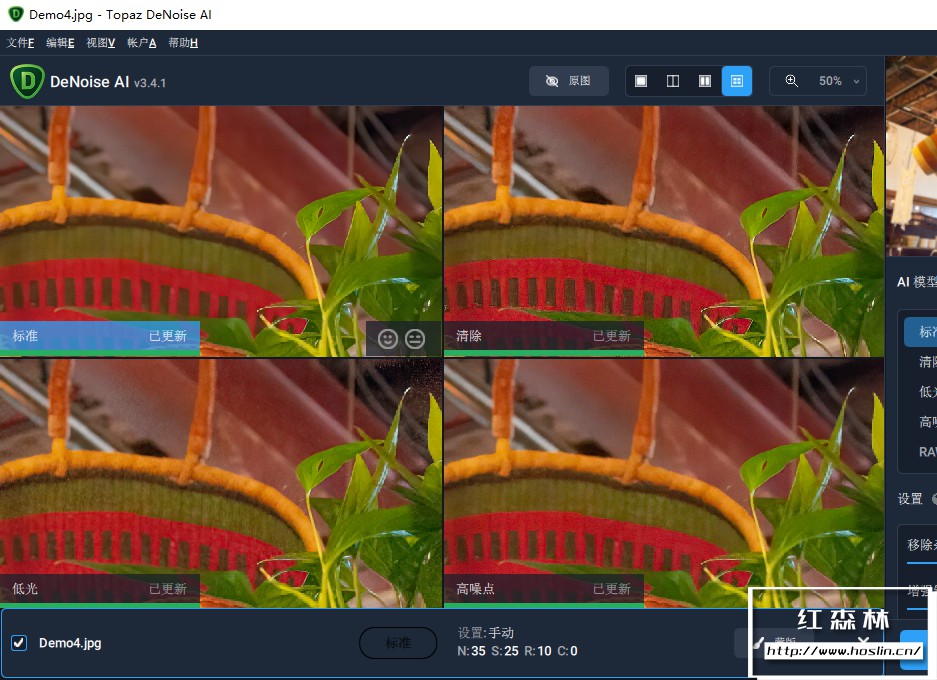Select the 标准 model in AI model list

coord(921,332)
